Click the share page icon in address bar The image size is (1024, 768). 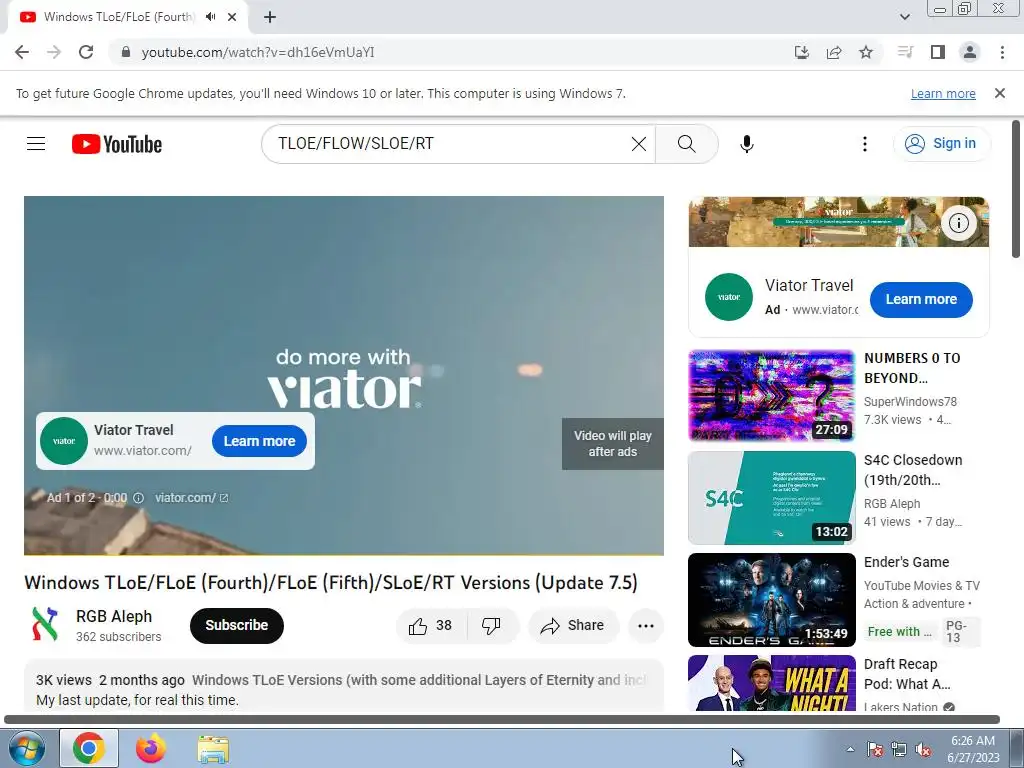coord(834,52)
